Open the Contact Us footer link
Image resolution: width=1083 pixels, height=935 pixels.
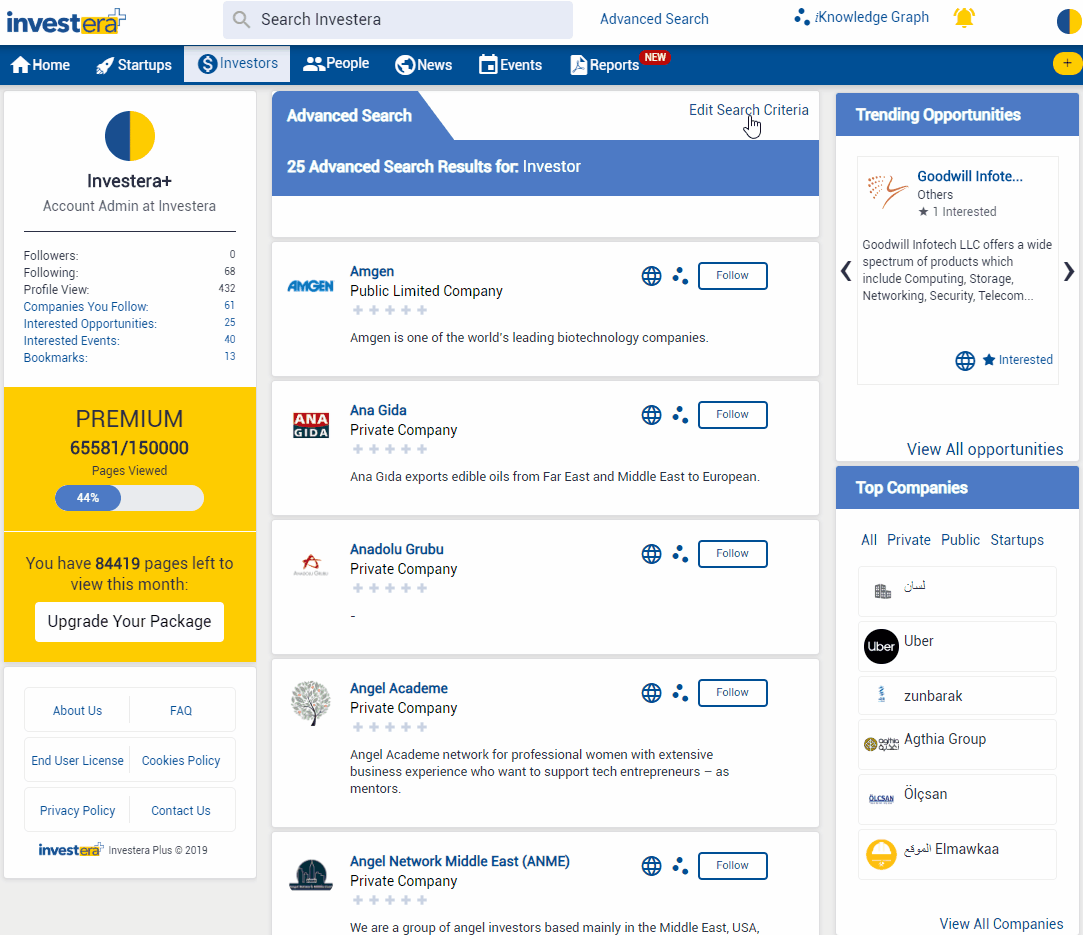pos(181,810)
